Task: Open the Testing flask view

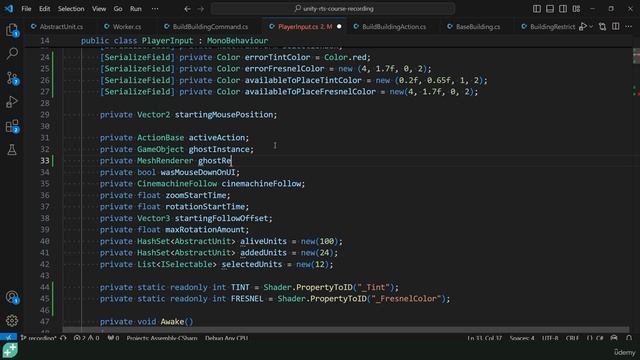Action: [x=12, y=149]
